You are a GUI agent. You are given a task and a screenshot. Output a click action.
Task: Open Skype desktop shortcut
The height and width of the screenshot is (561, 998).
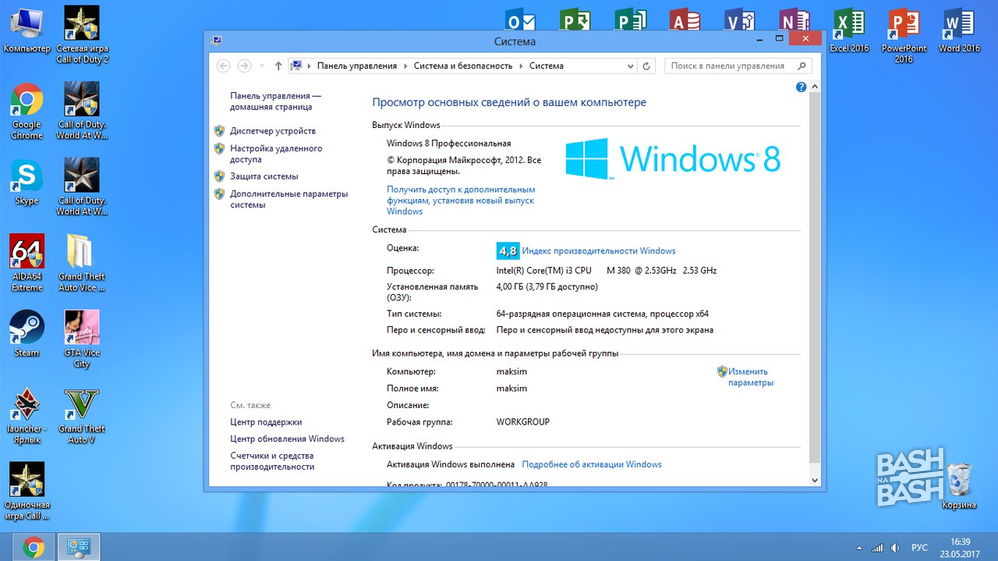coord(26,183)
